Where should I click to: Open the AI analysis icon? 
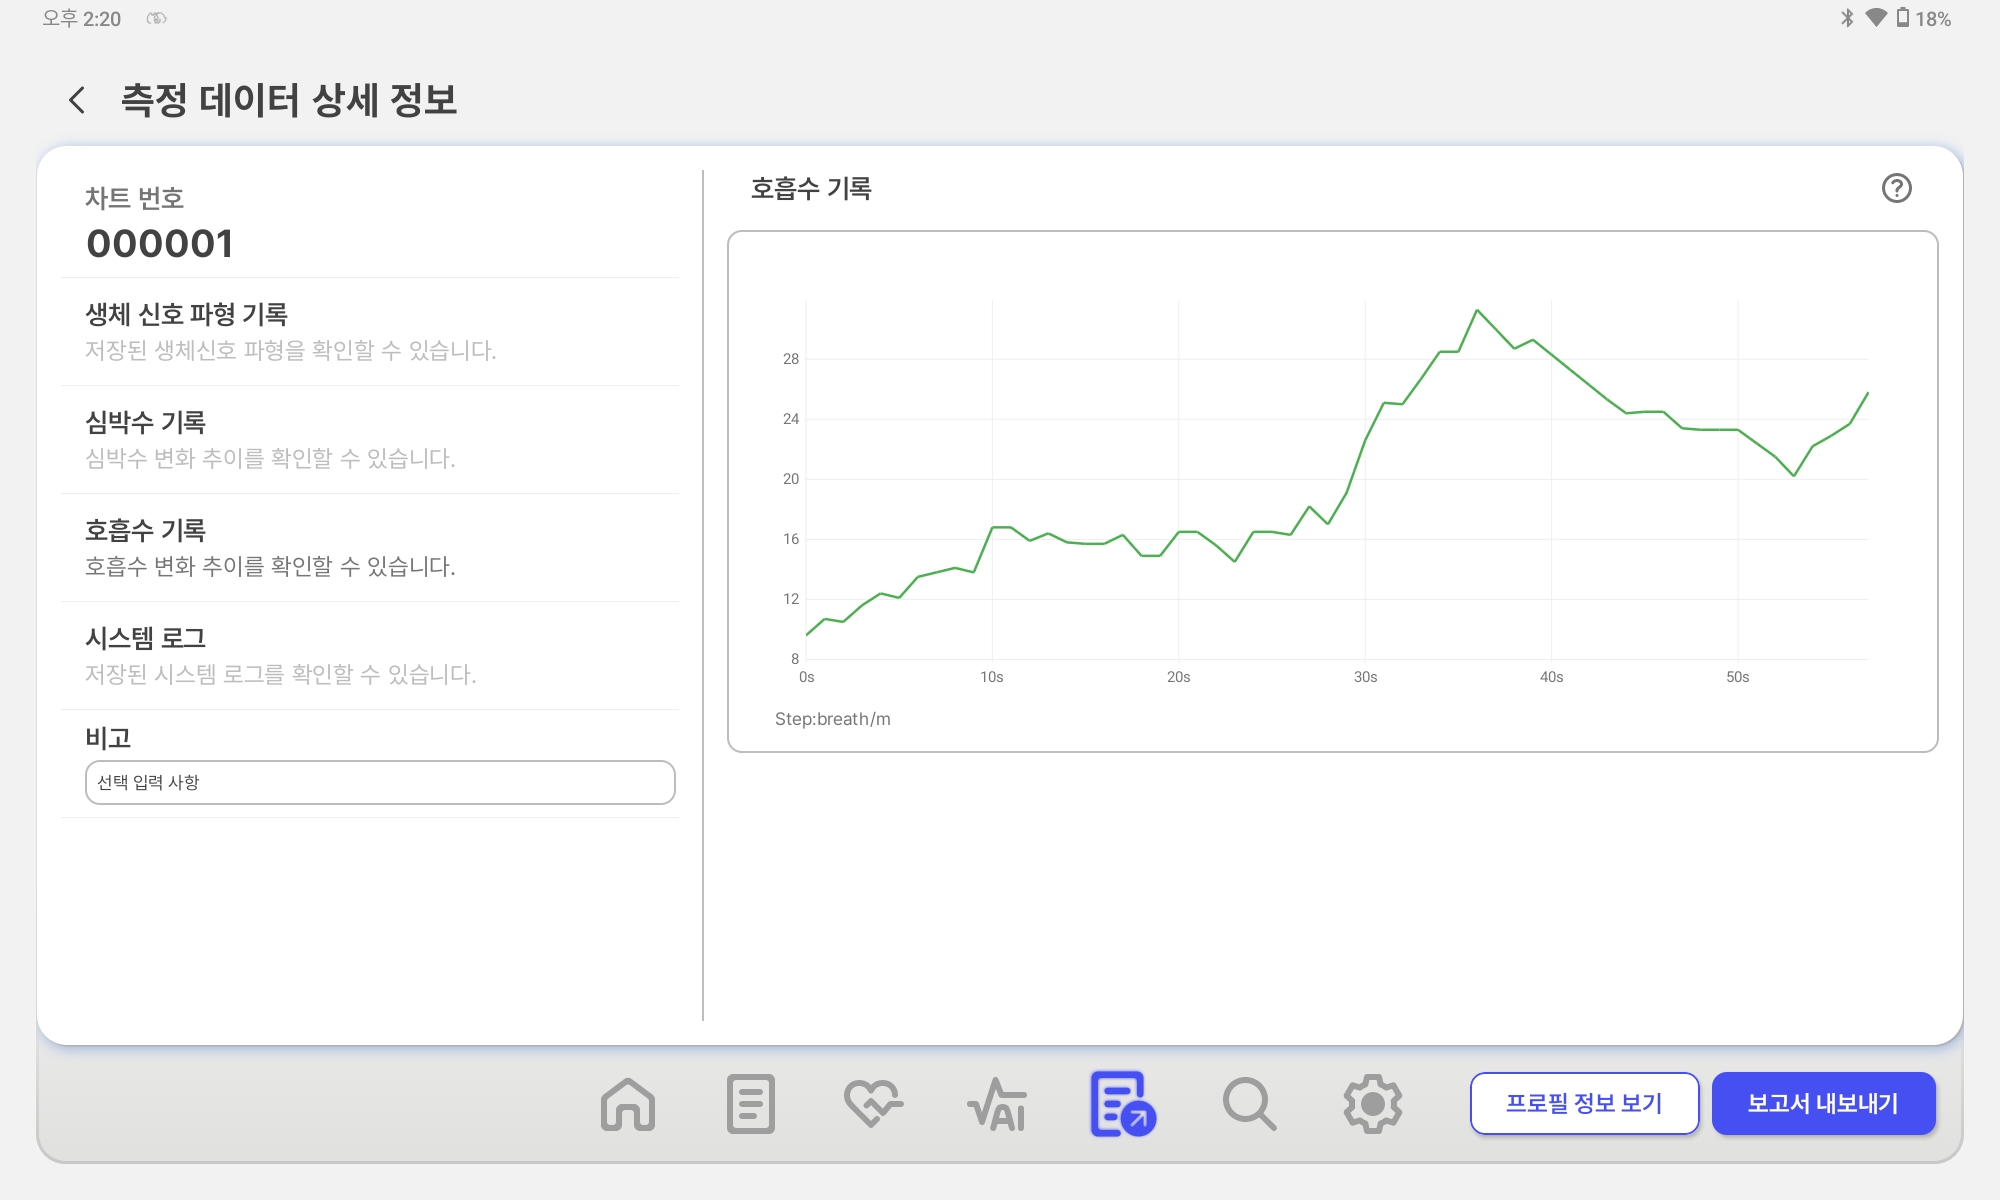[x=997, y=1104]
